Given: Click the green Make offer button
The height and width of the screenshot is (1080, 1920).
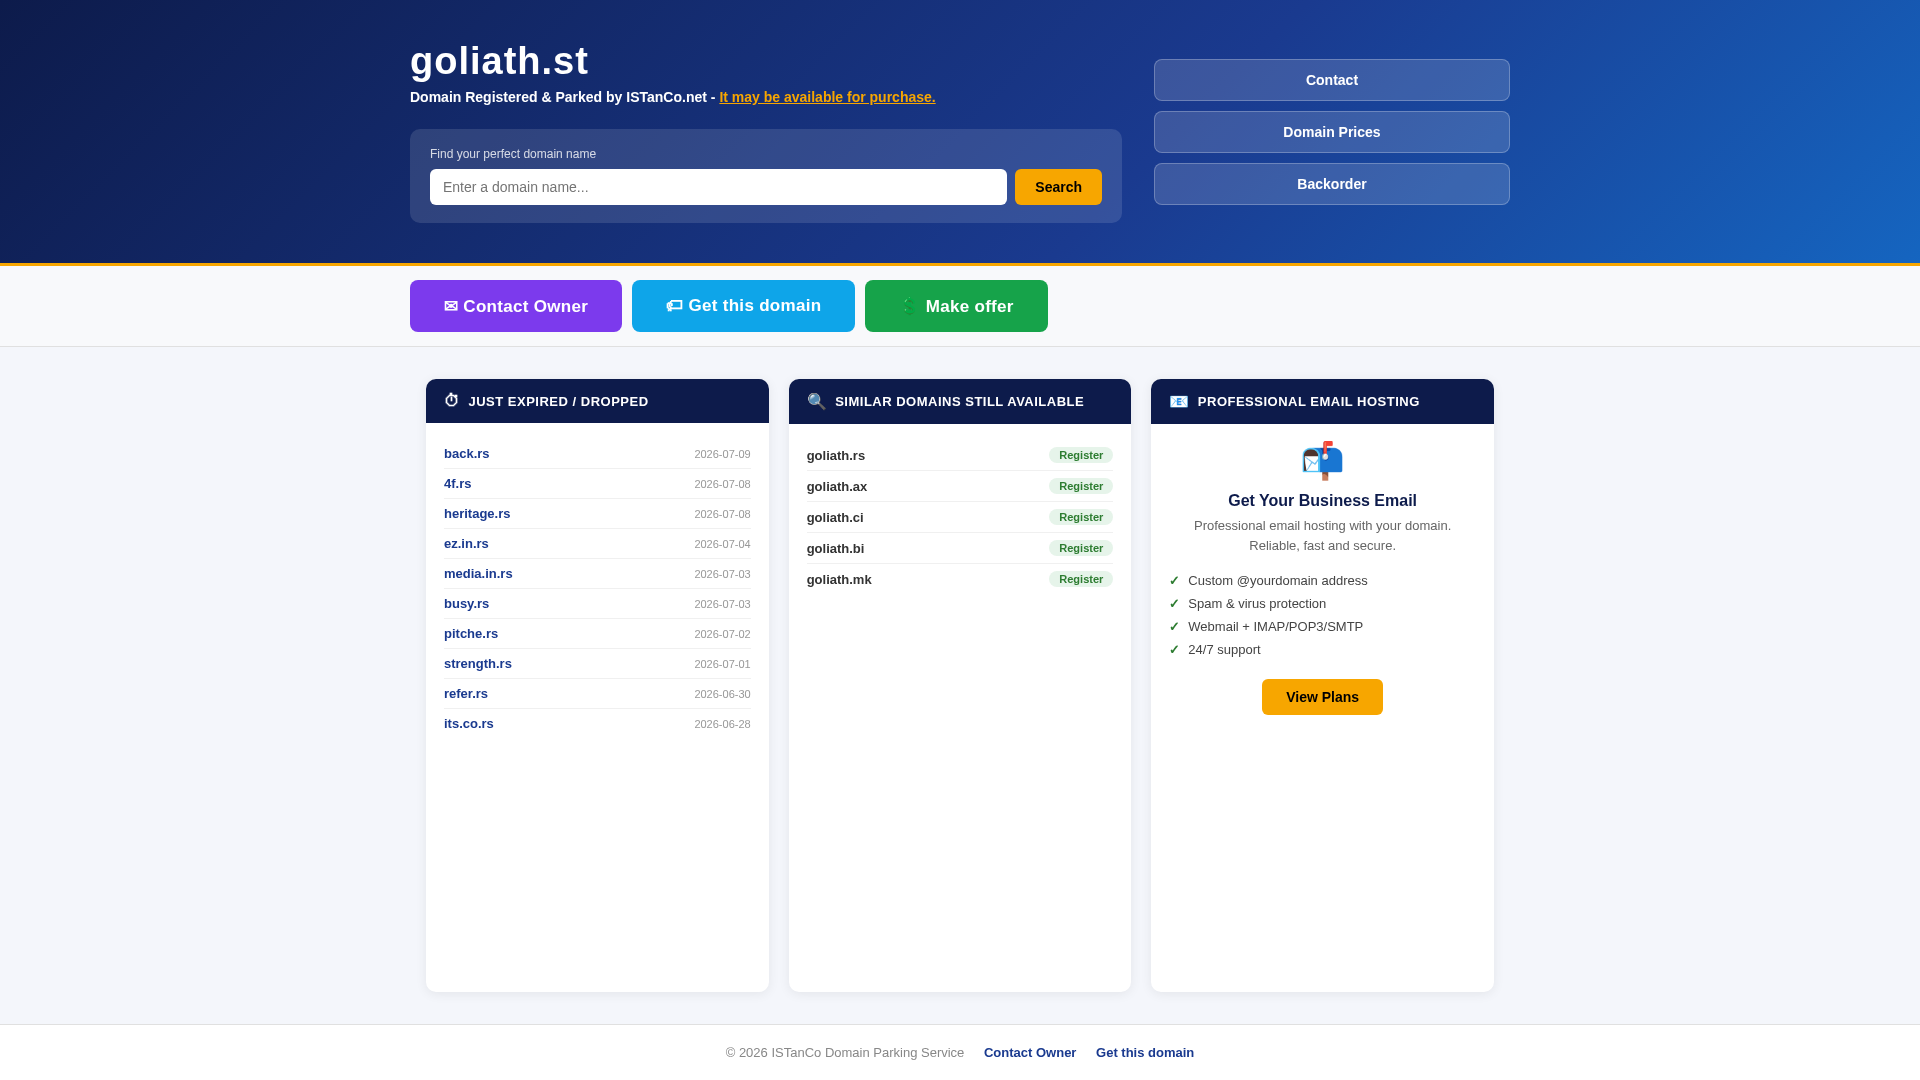Looking at the screenshot, I should (956, 306).
